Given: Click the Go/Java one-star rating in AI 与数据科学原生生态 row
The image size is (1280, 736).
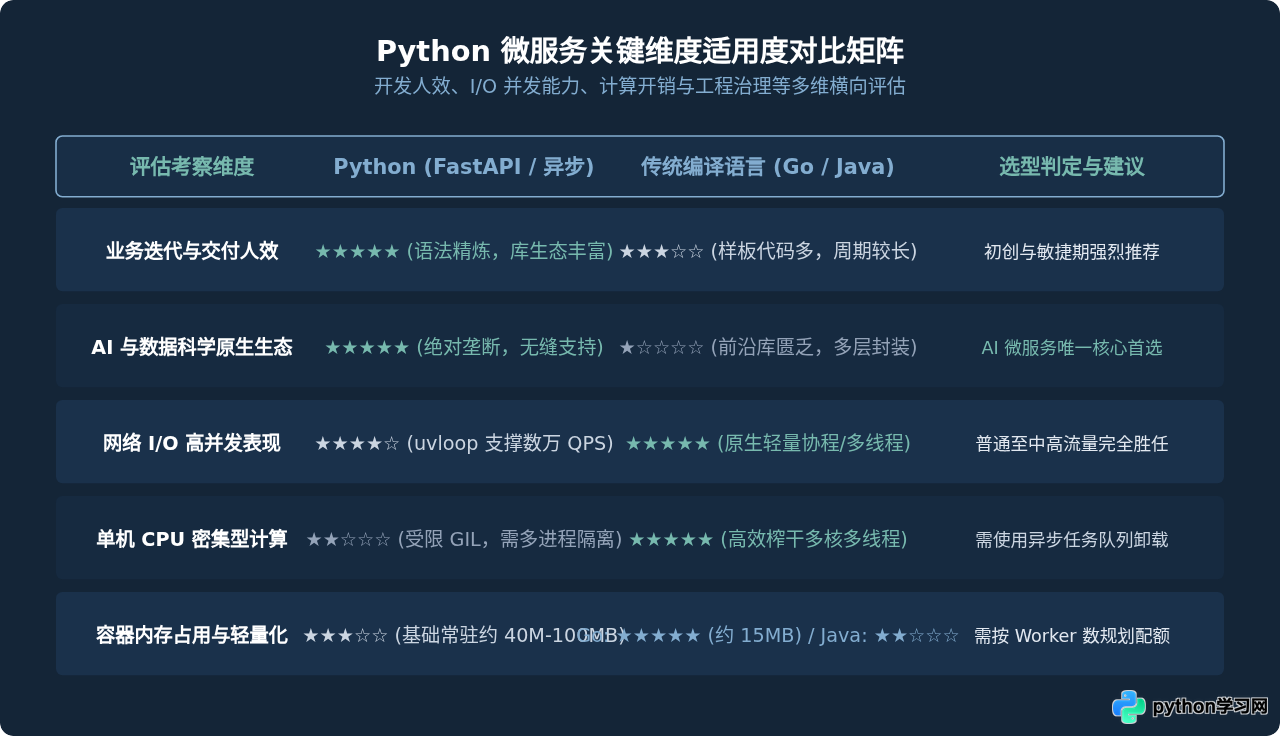Looking at the screenshot, I should point(661,348).
